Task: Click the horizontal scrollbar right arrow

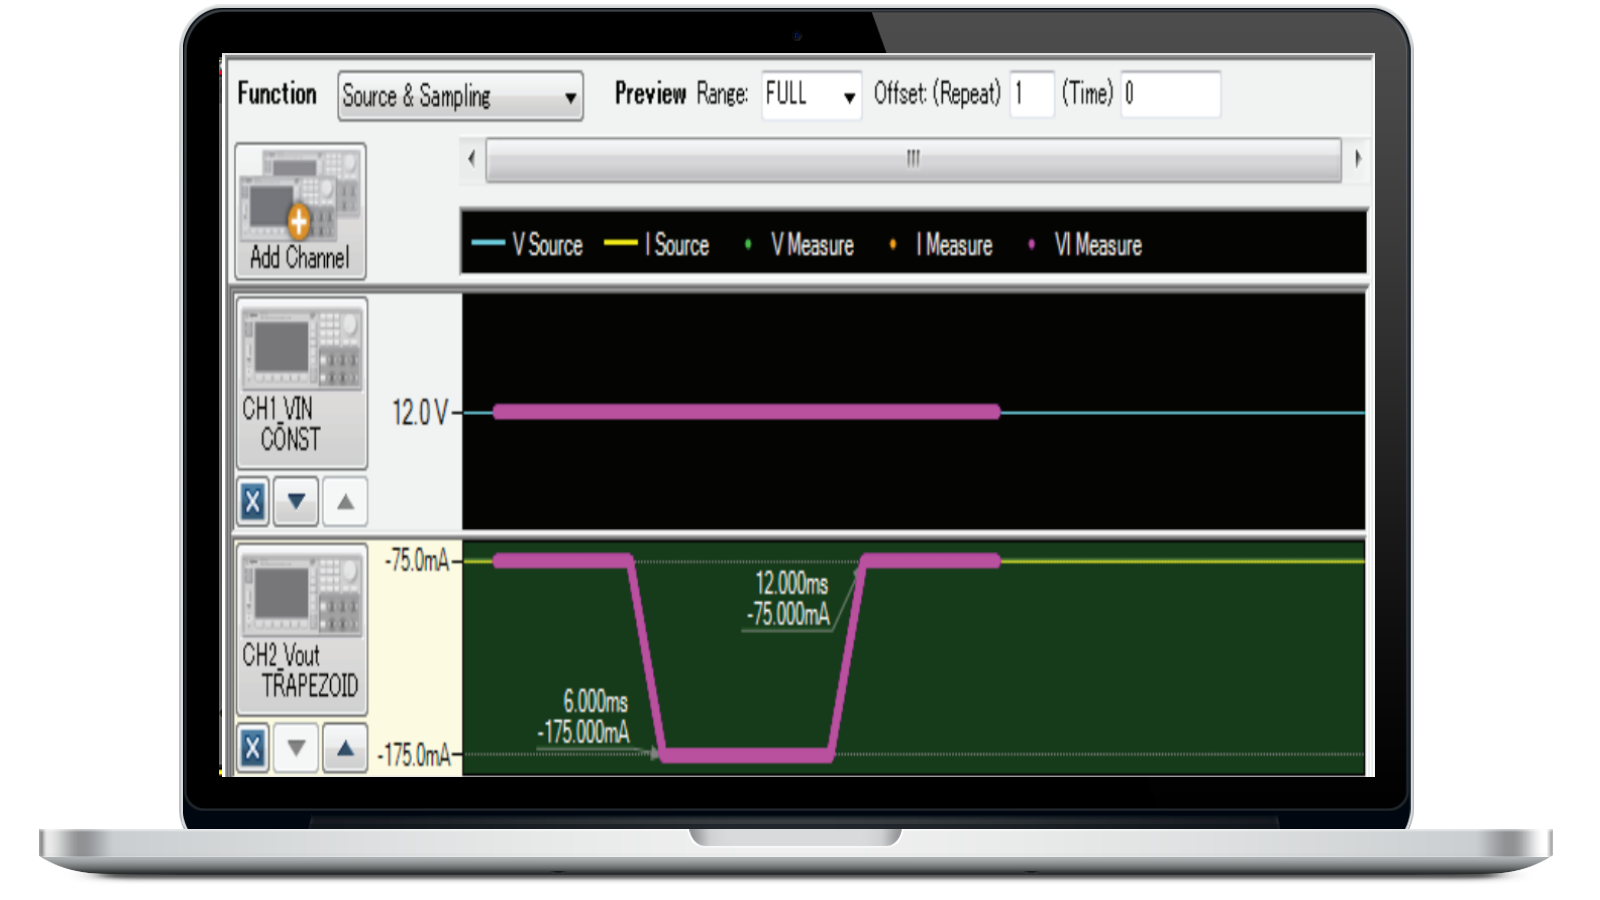Action: click(1358, 157)
